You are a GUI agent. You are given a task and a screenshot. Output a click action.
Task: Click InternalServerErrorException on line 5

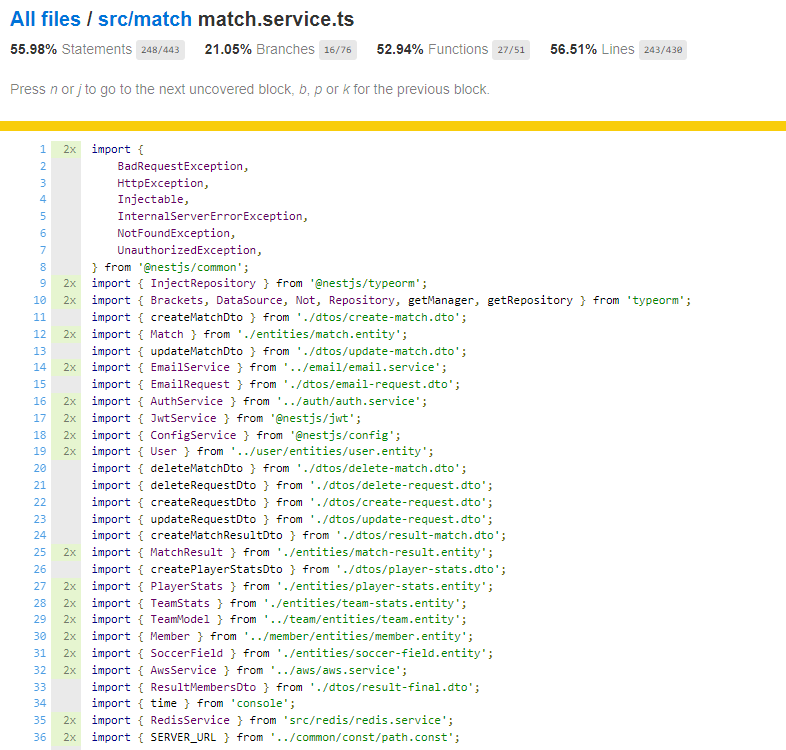[x=210, y=216]
